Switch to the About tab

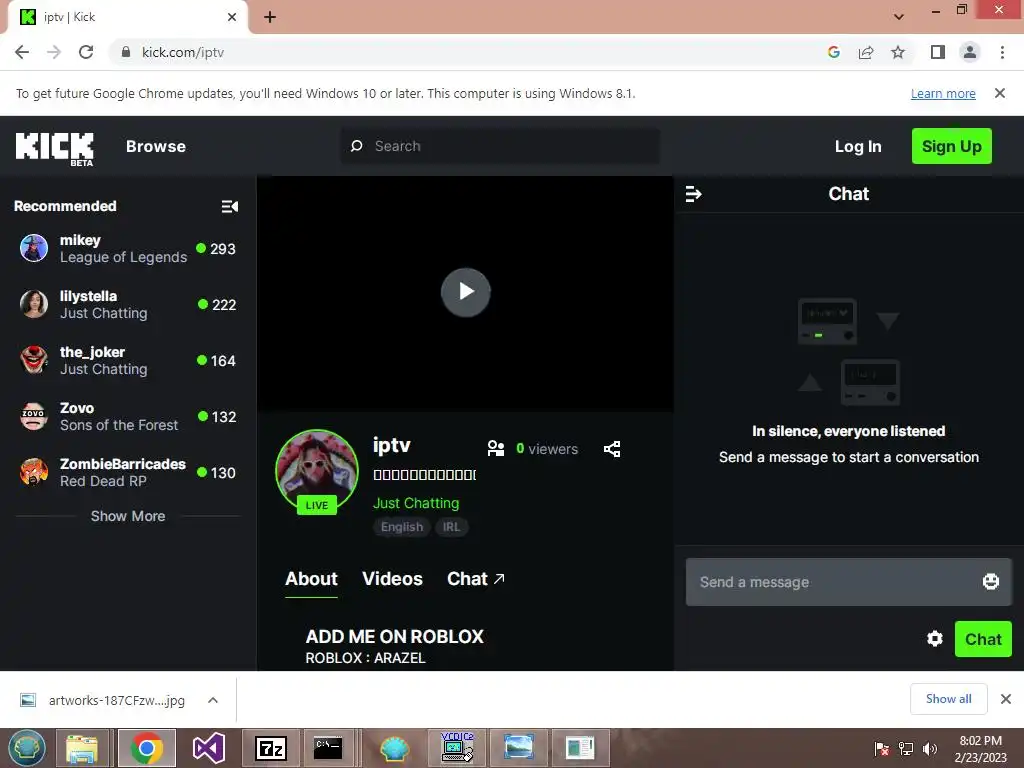(312, 579)
